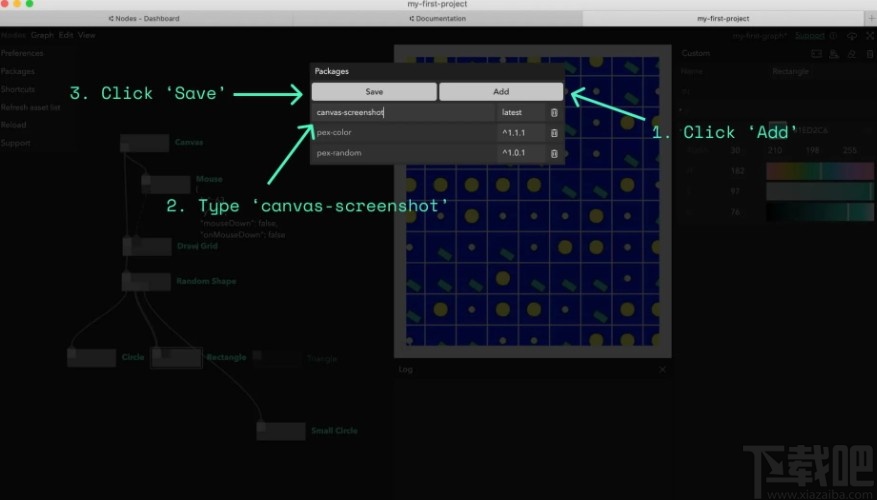This screenshot has height=500, width=877.
Task: Delete the canvas-screenshot package row
Action: 554,112
